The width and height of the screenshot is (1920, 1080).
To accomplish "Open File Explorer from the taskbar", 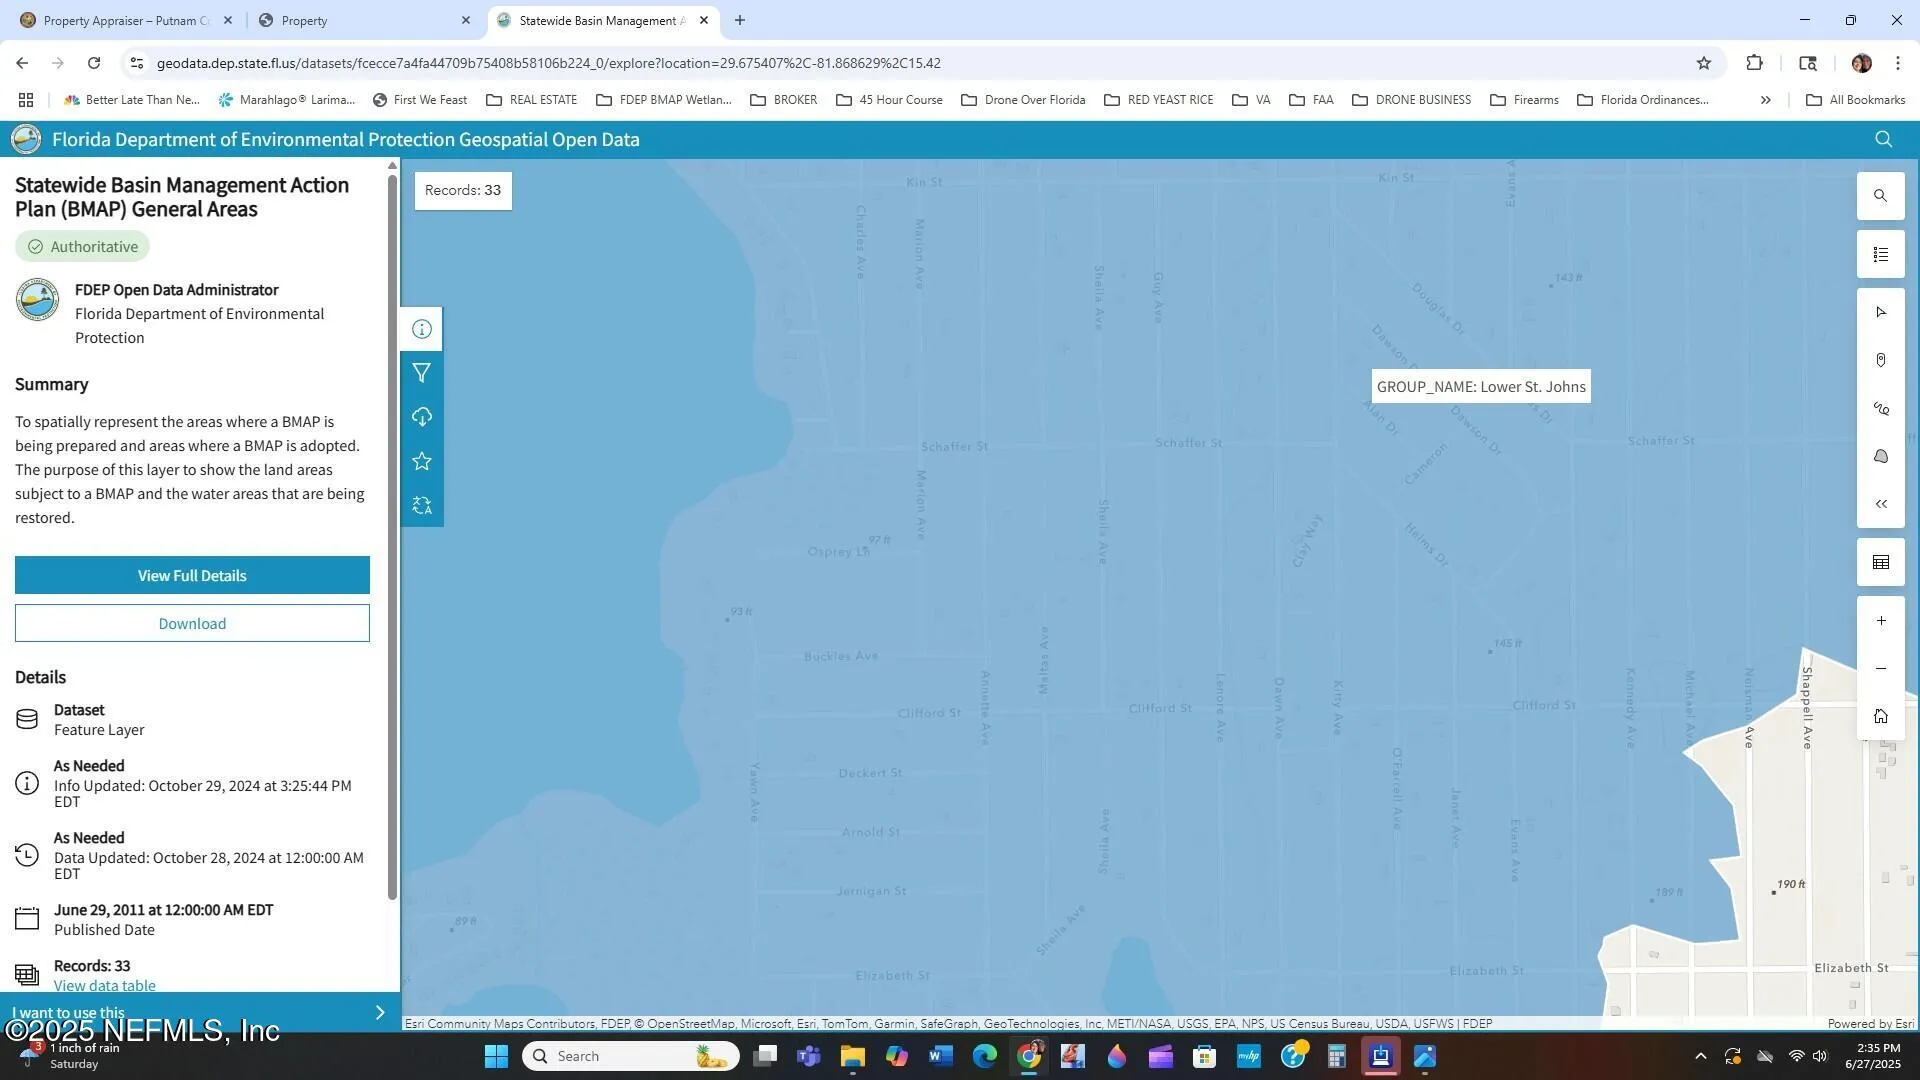I will pyautogui.click(x=852, y=1056).
